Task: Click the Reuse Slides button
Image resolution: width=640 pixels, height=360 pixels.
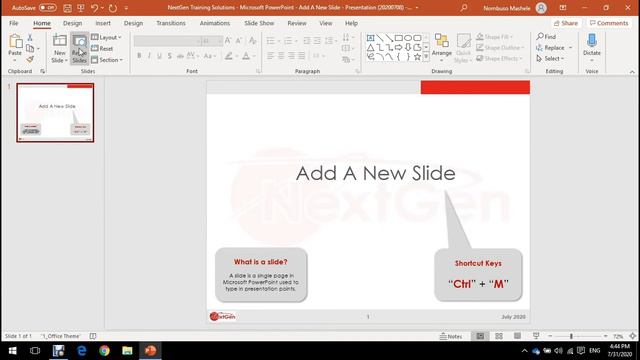Action: [x=79, y=49]
